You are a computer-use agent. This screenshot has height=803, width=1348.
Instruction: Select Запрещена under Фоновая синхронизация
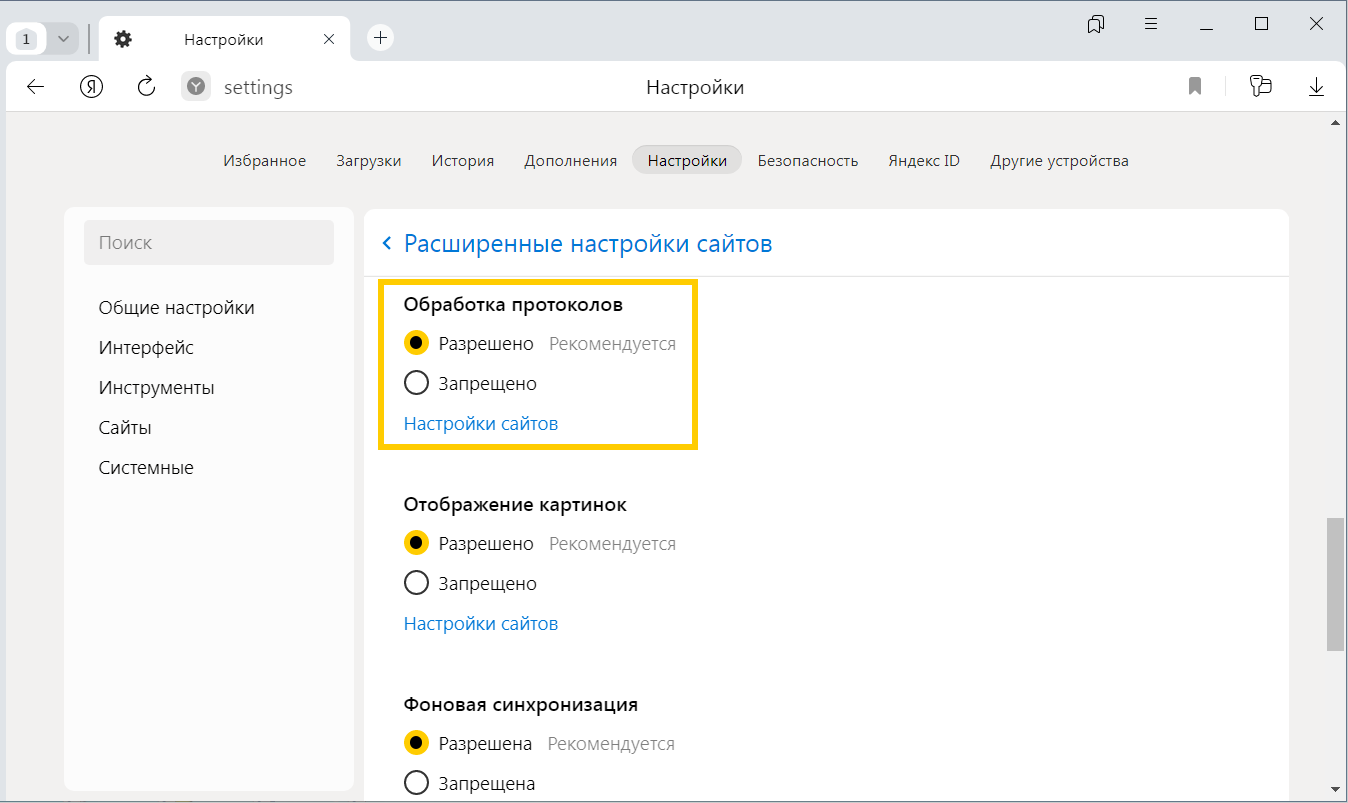coord(416,783)
